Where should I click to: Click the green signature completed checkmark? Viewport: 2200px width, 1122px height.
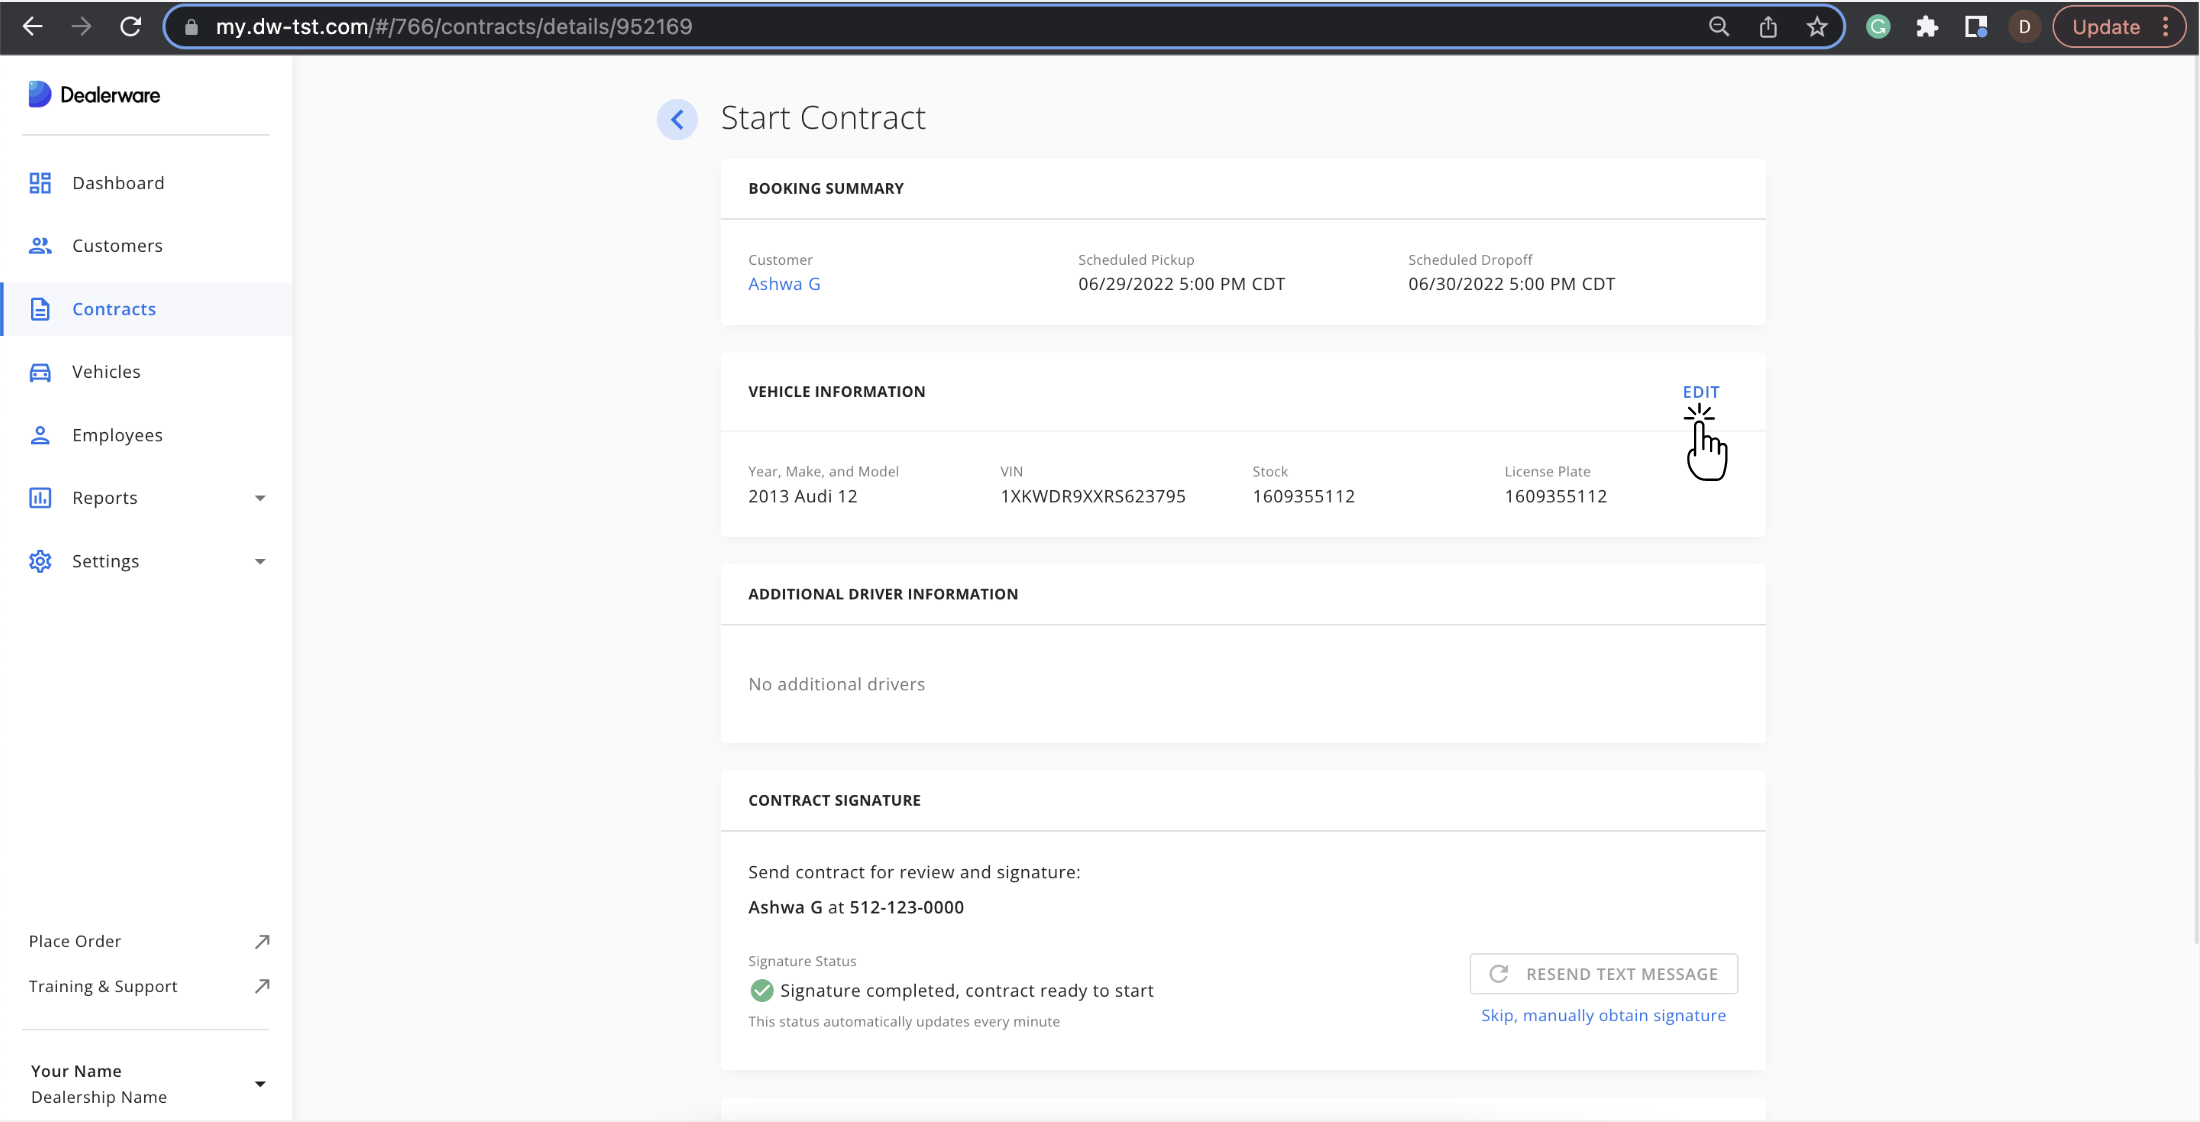762,990
